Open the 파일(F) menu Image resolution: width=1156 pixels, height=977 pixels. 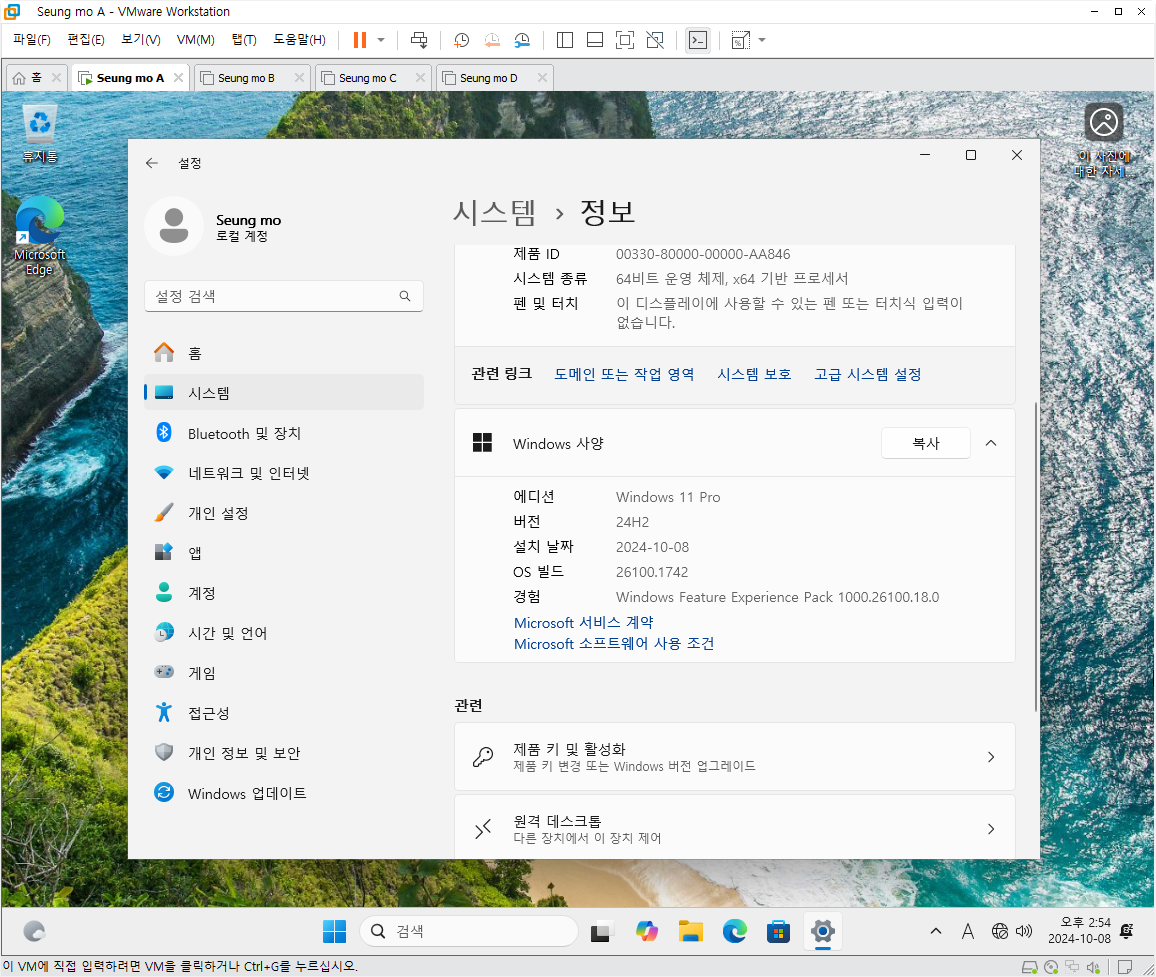[x=32, y=40]
